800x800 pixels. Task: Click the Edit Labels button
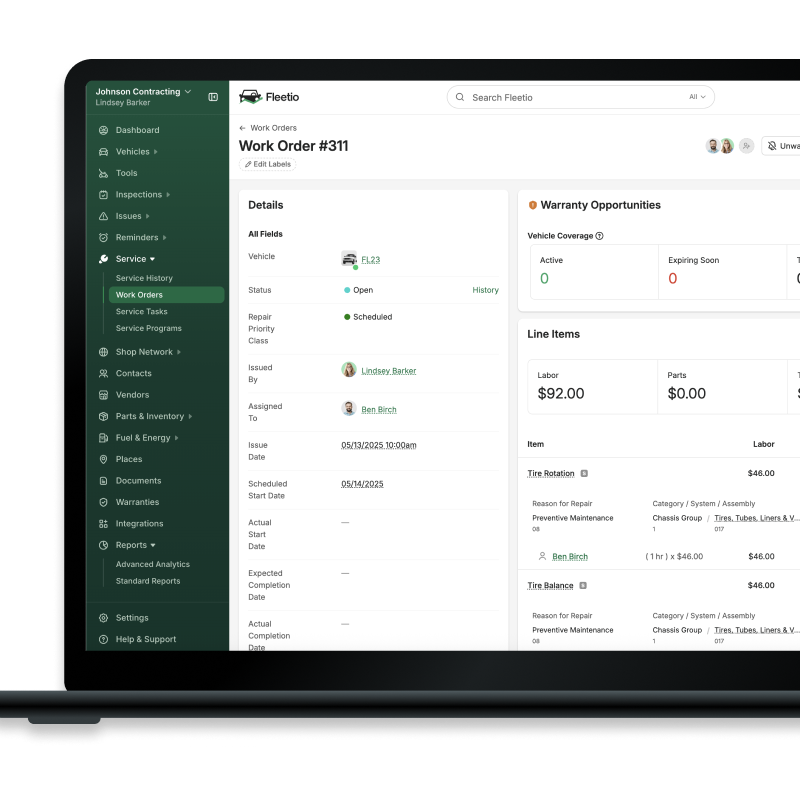coord(268,164)
